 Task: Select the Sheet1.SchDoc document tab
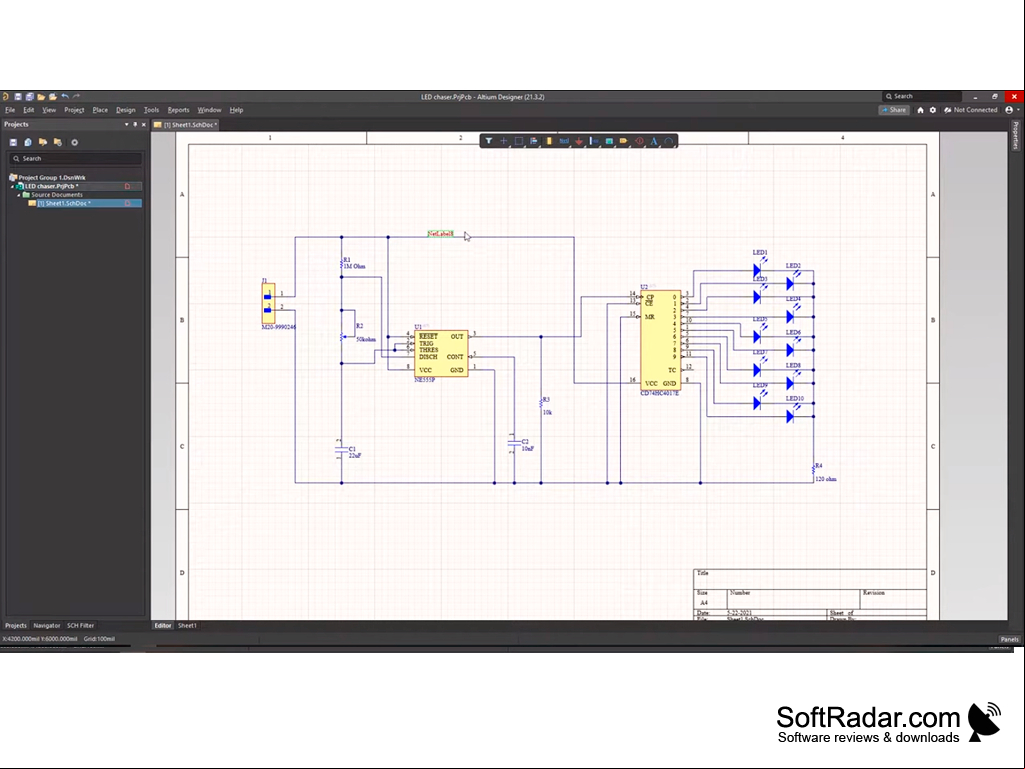click(x=186, y=125)
